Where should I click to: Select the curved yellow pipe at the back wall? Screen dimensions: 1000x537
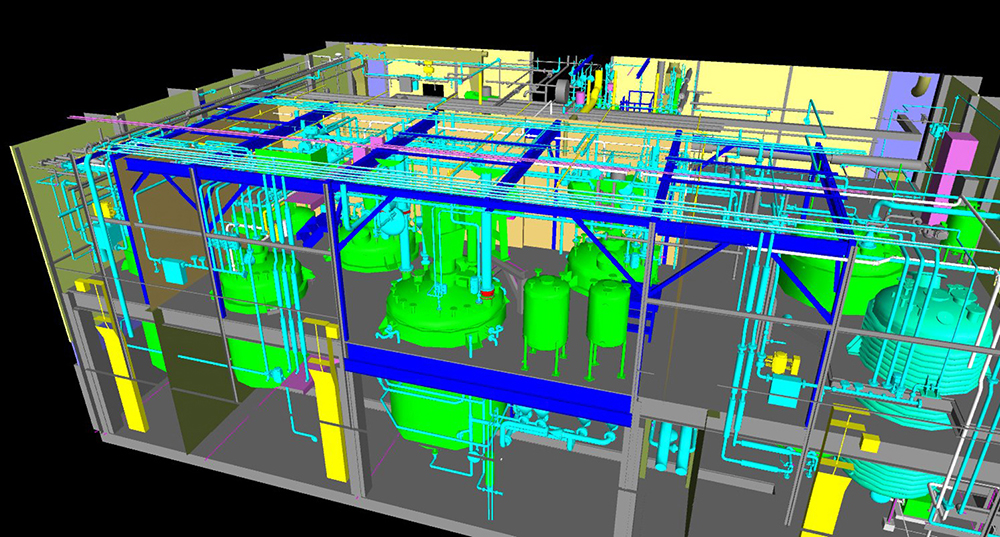click(x=594, y=91)
